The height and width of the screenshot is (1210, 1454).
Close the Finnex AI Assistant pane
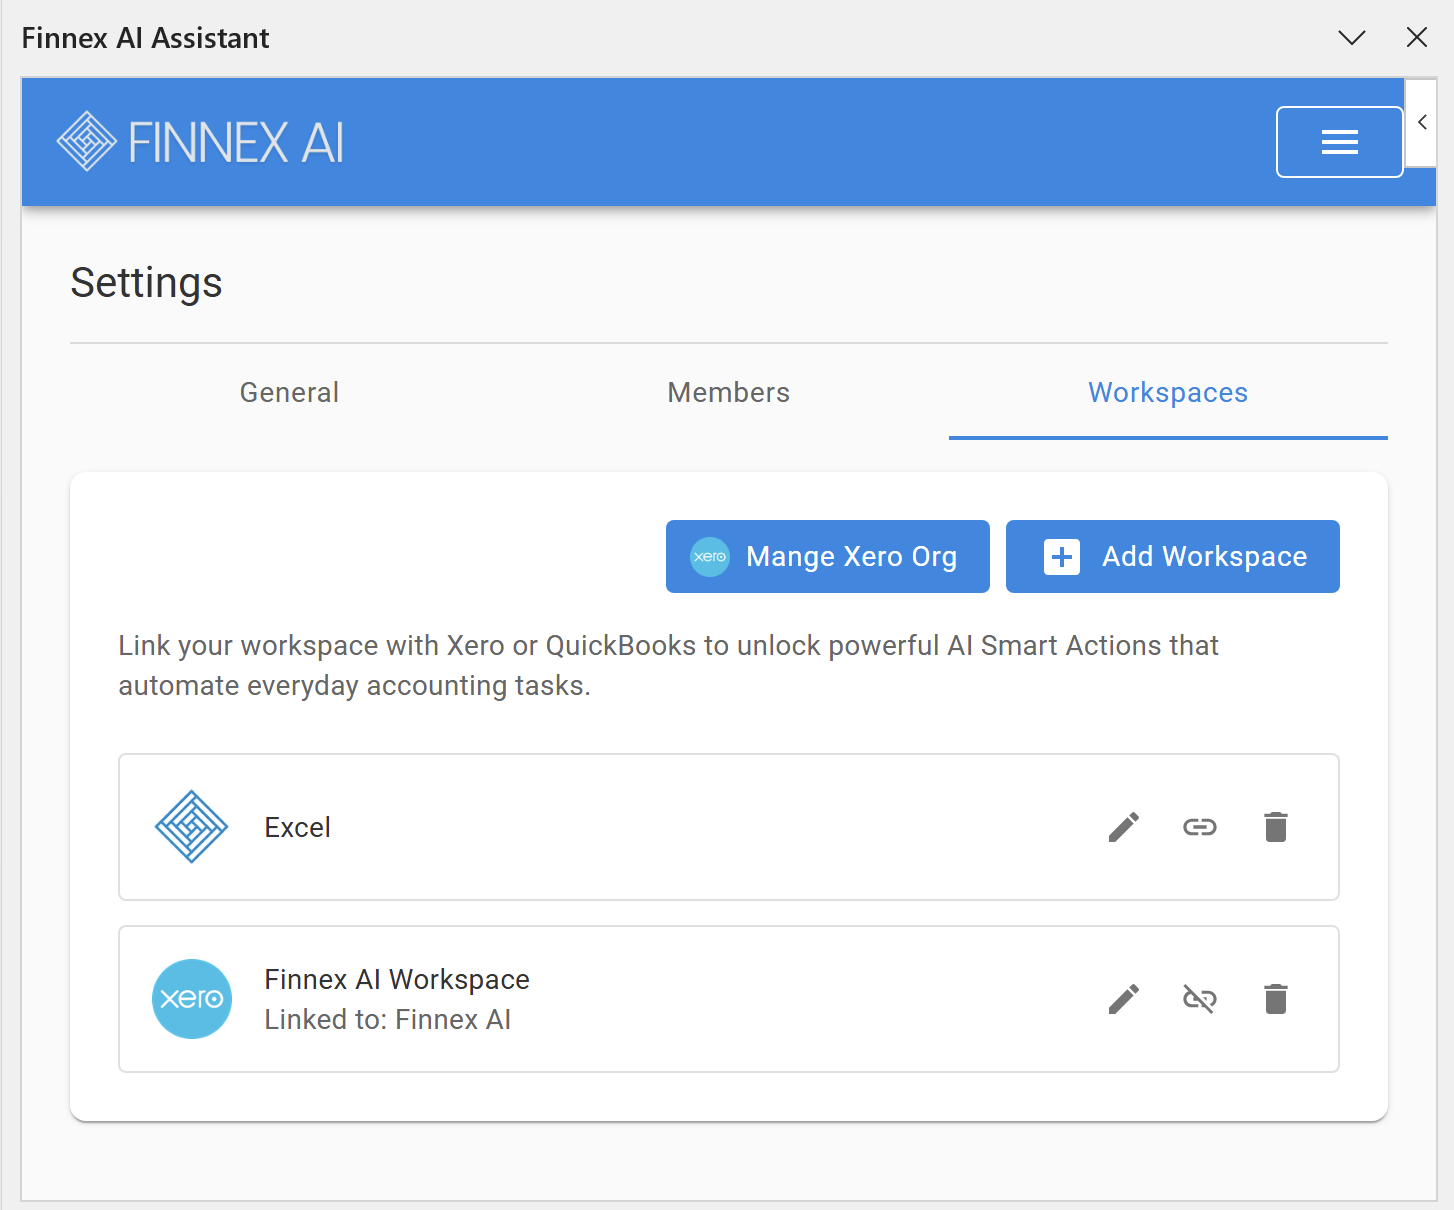[x=1417, y=38]
